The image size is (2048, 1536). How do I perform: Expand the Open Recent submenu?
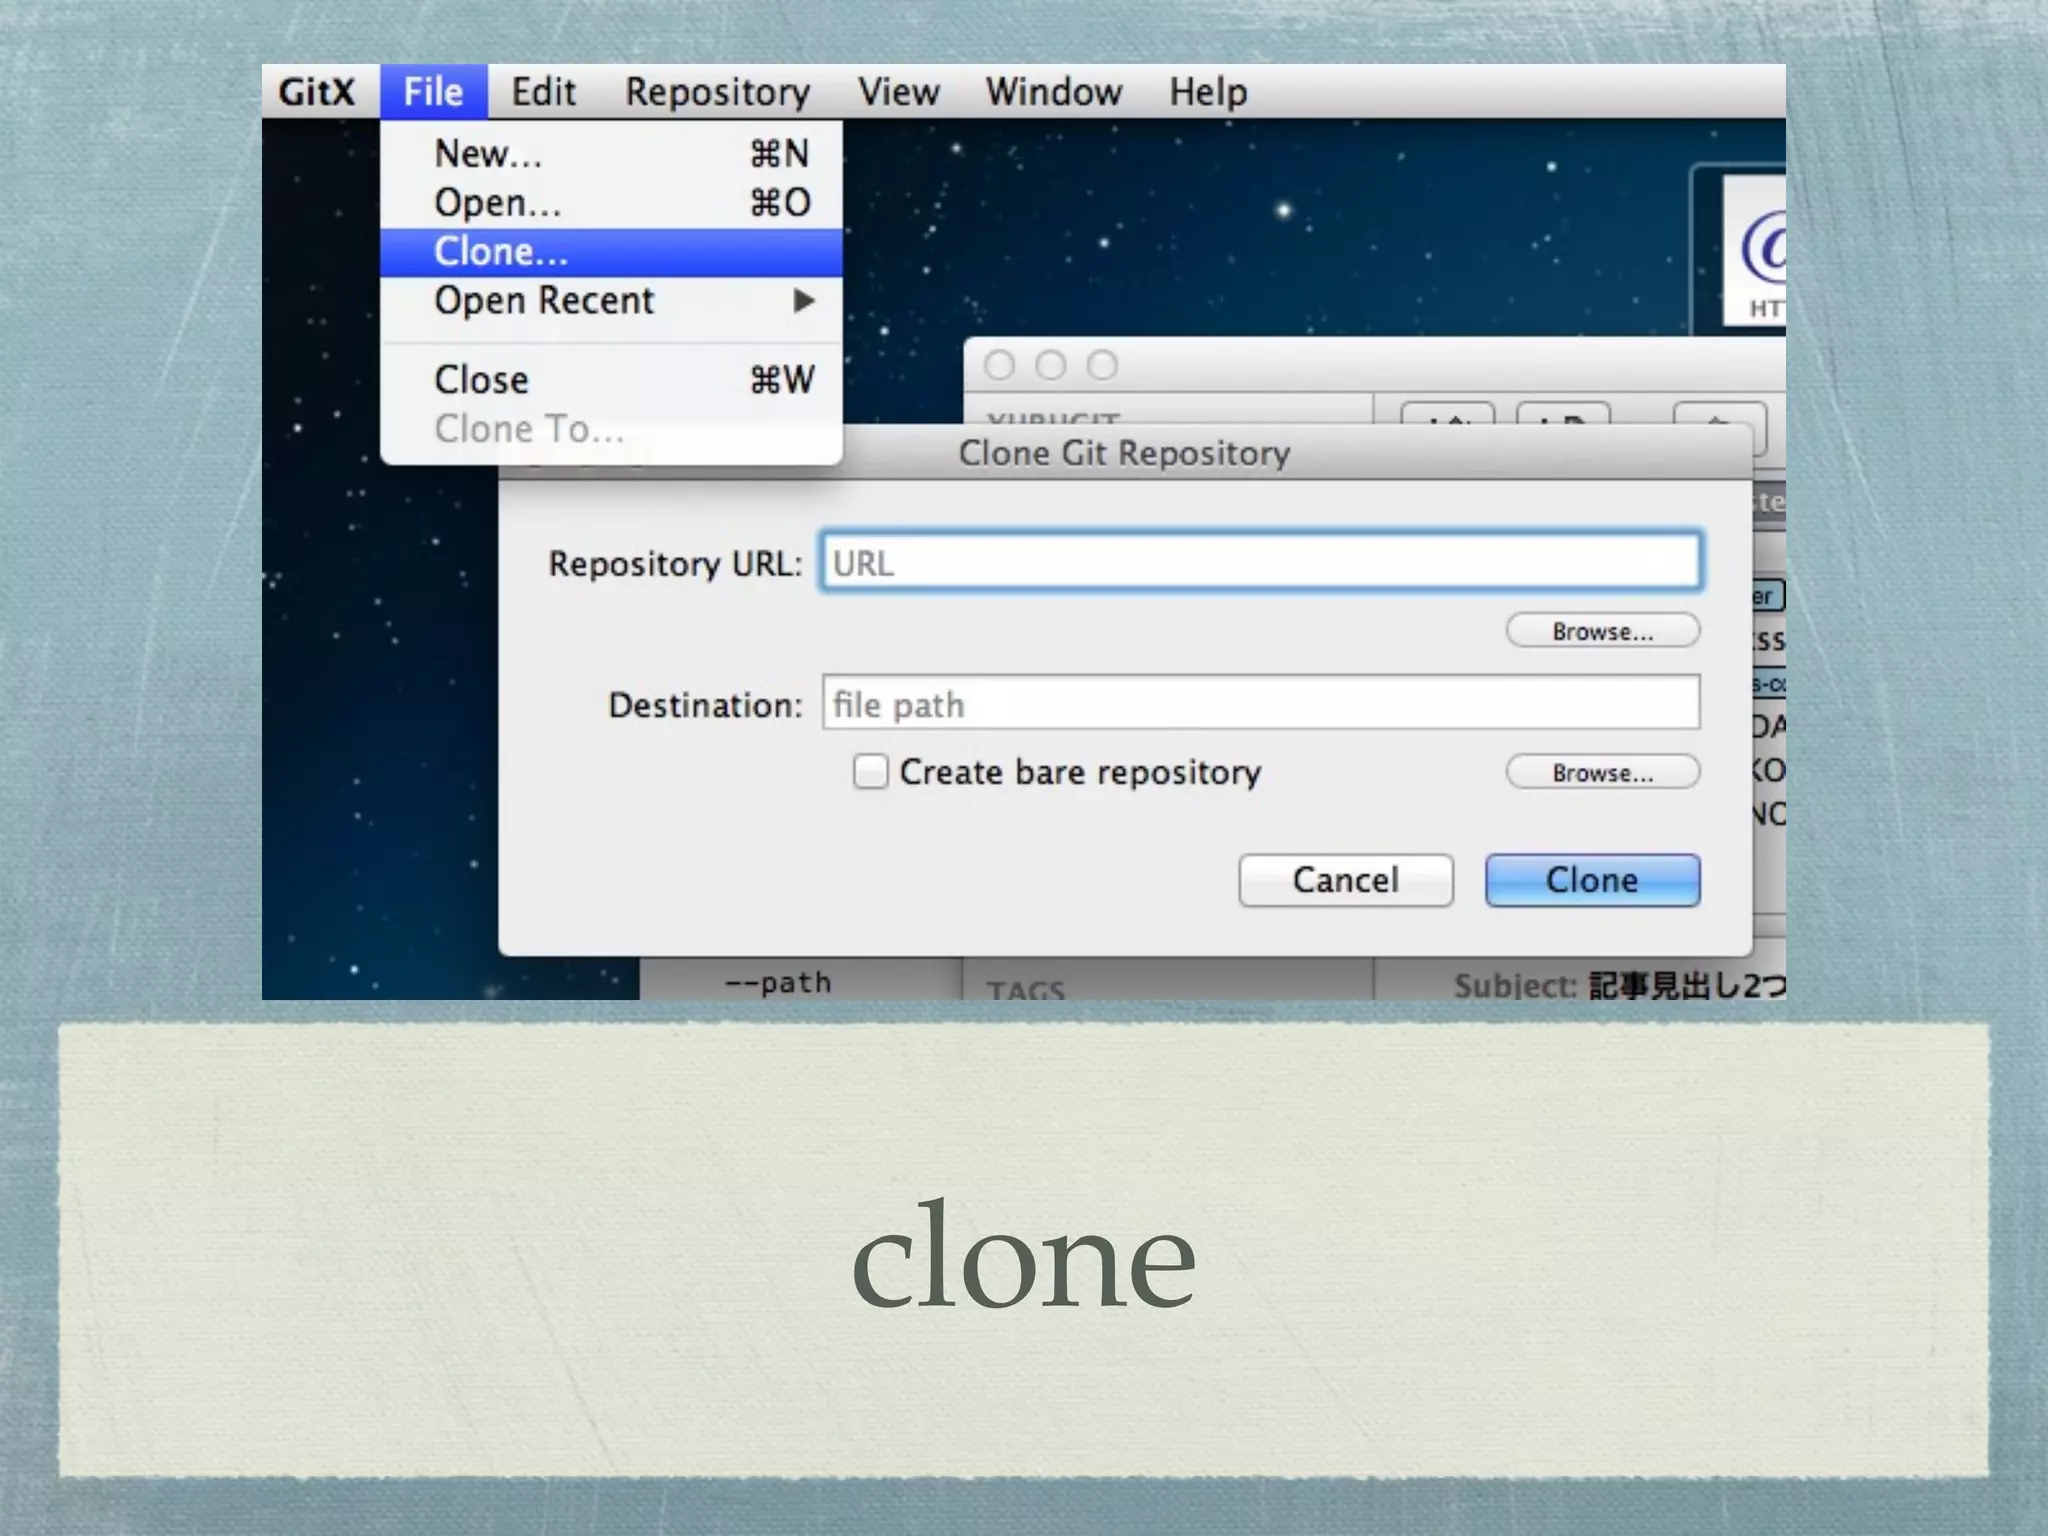(611, 301)
